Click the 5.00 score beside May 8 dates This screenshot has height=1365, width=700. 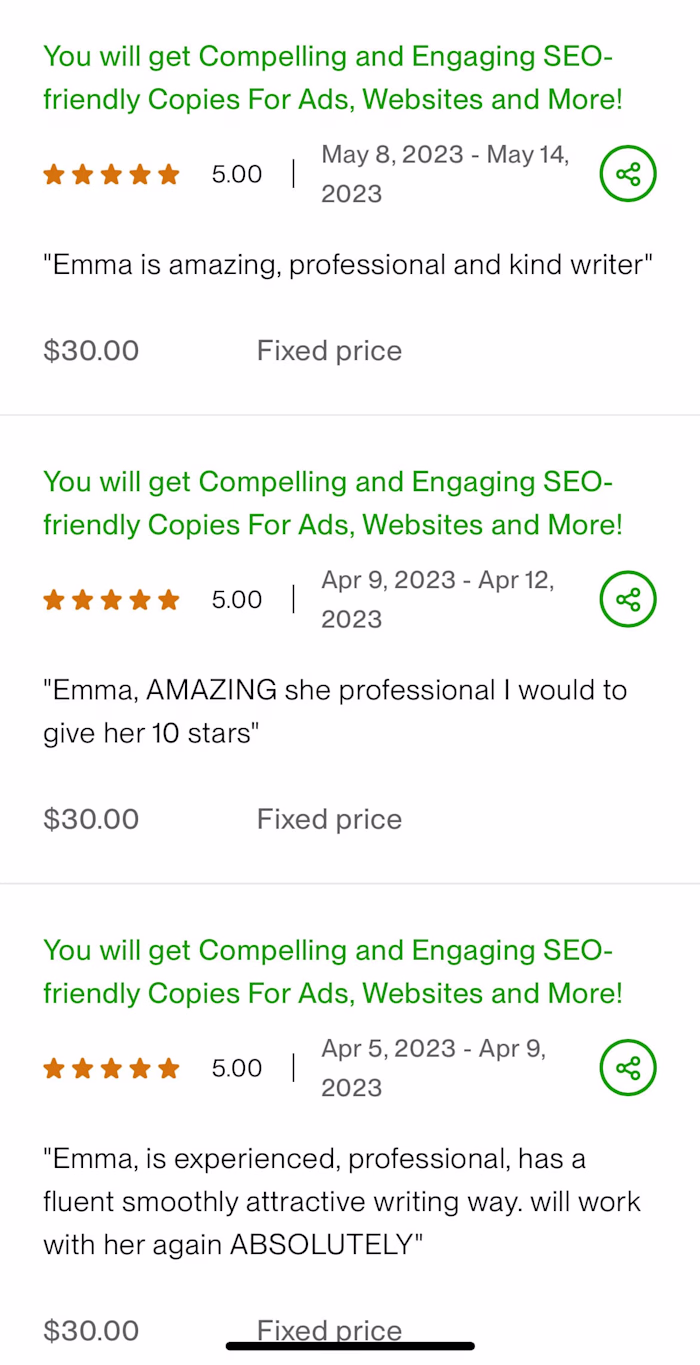point(237,175)
